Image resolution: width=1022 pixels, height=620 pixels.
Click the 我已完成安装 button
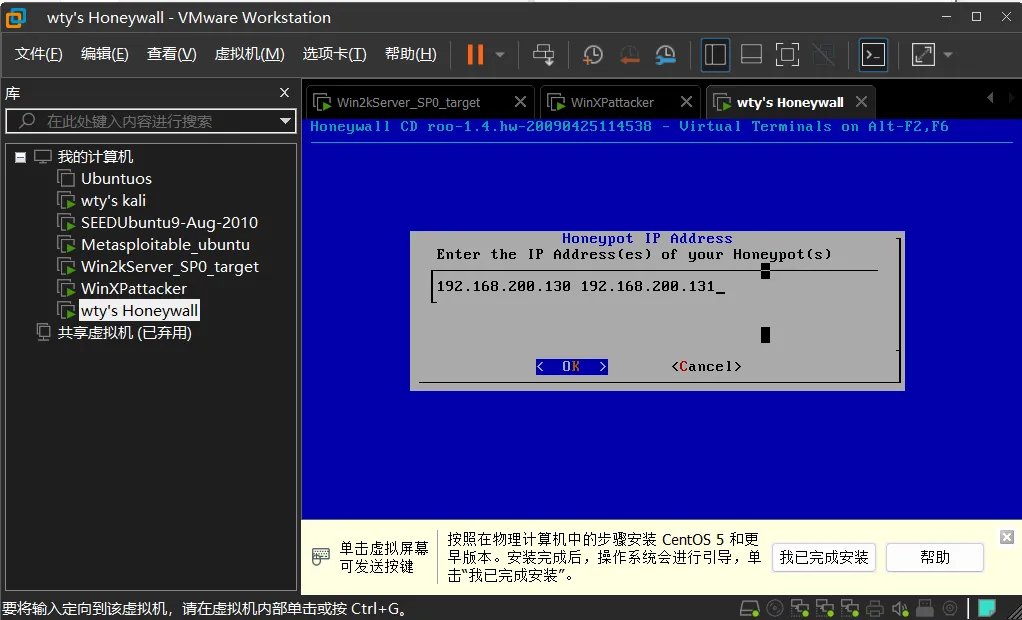tap(824, 557)
